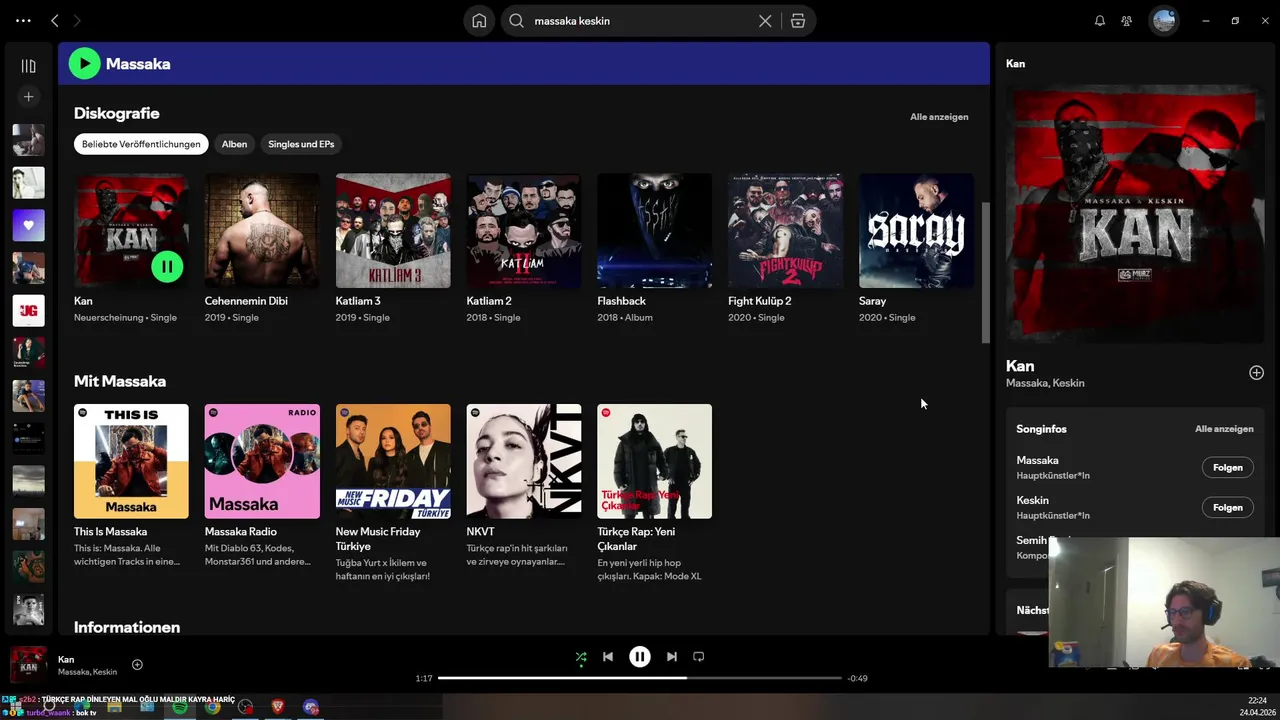Open now playing Kan cover thumbnail
Image resolution: width=1280 pixels, height=720 pixels.
(x=28, y=665)
